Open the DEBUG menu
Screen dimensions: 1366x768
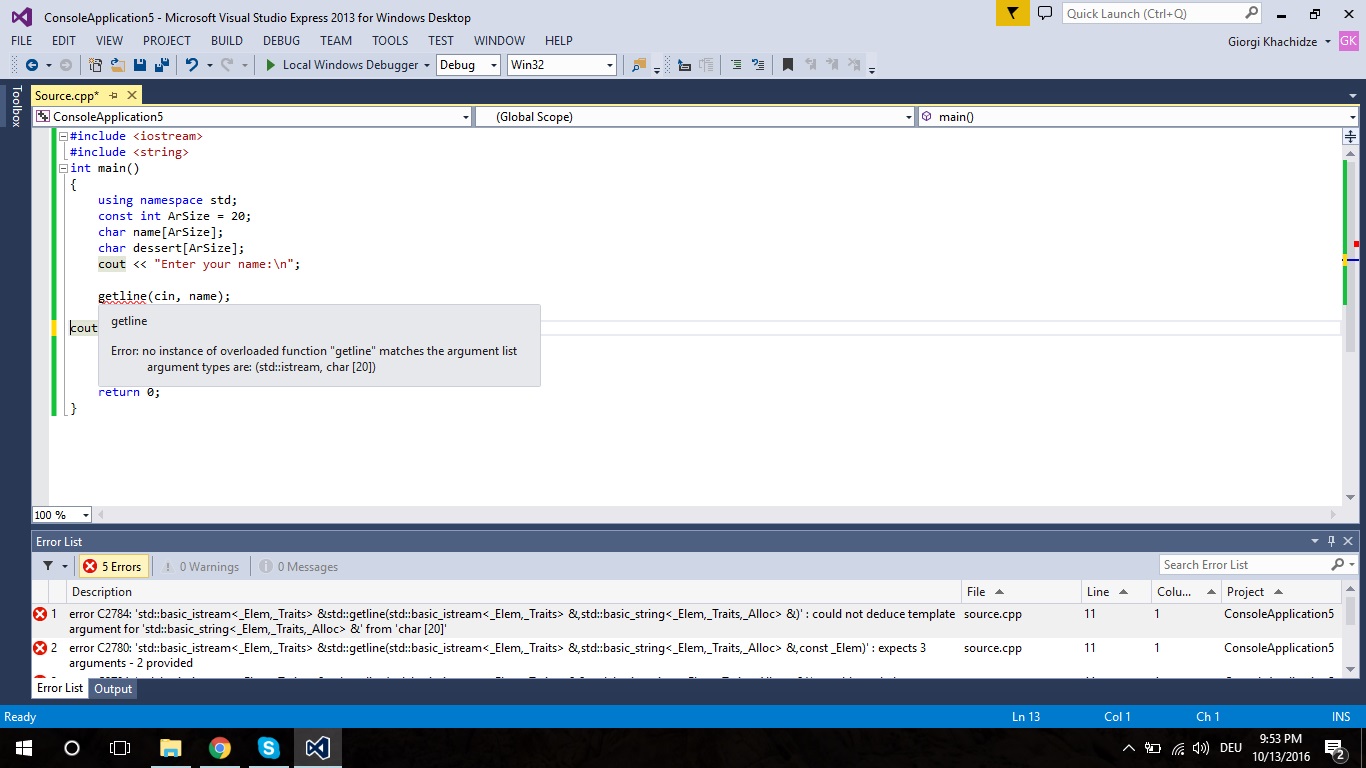281,41
